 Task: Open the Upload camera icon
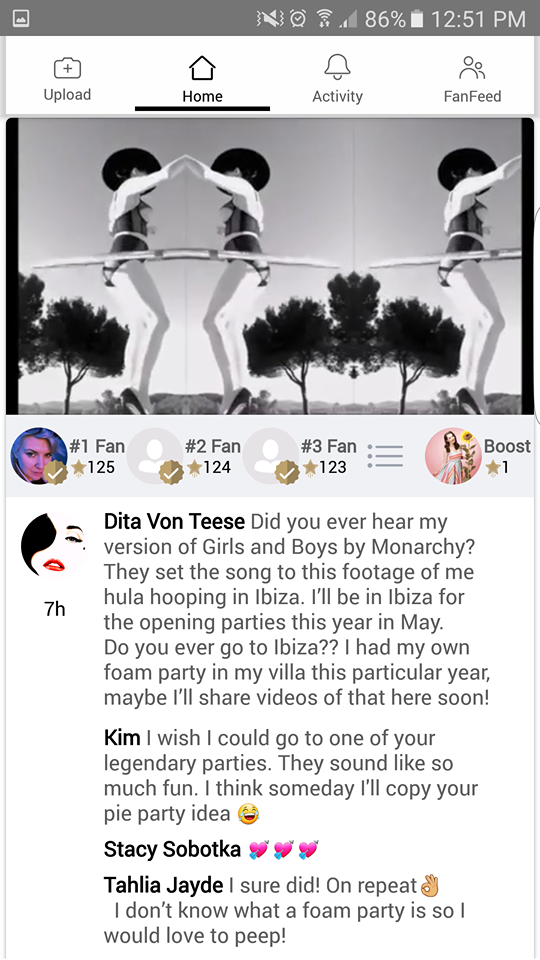[x=67, y=68]
